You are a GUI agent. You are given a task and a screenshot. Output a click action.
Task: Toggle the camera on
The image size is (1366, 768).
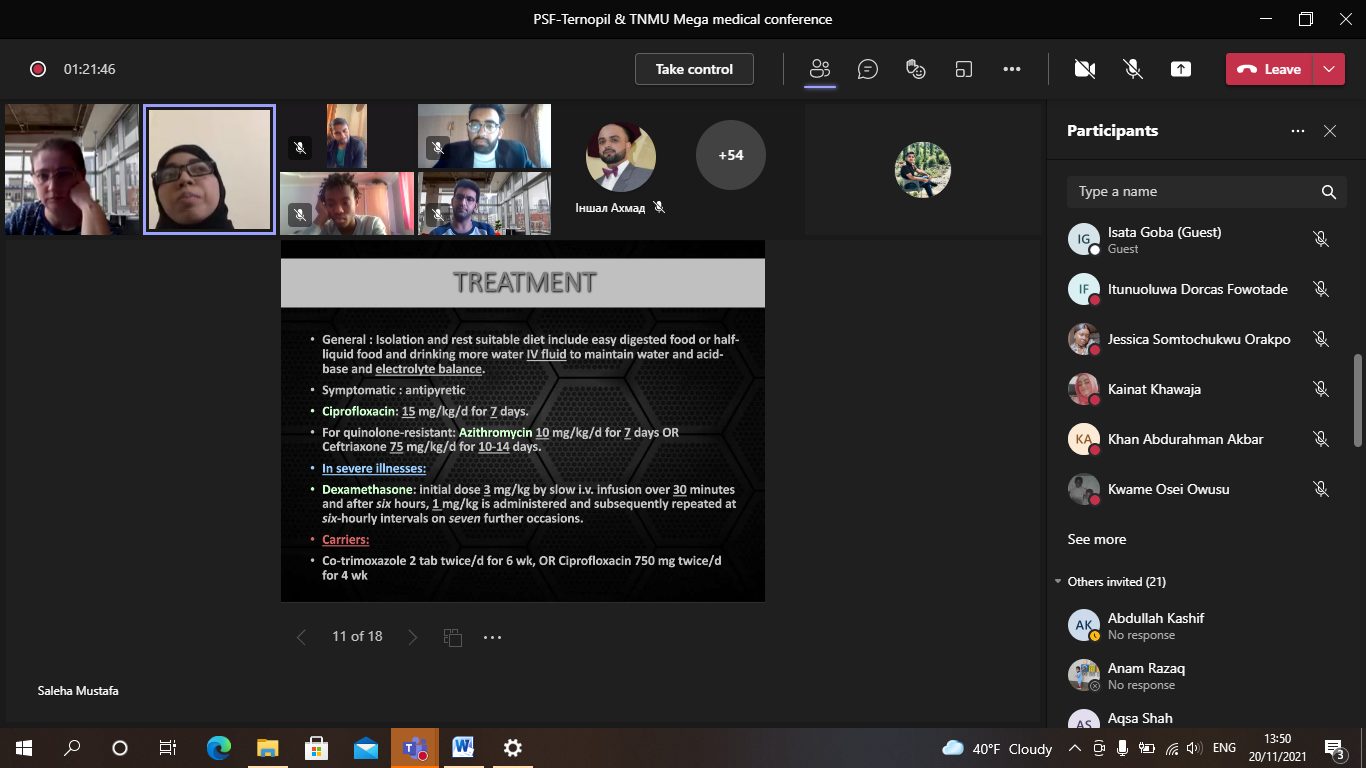1084,69
